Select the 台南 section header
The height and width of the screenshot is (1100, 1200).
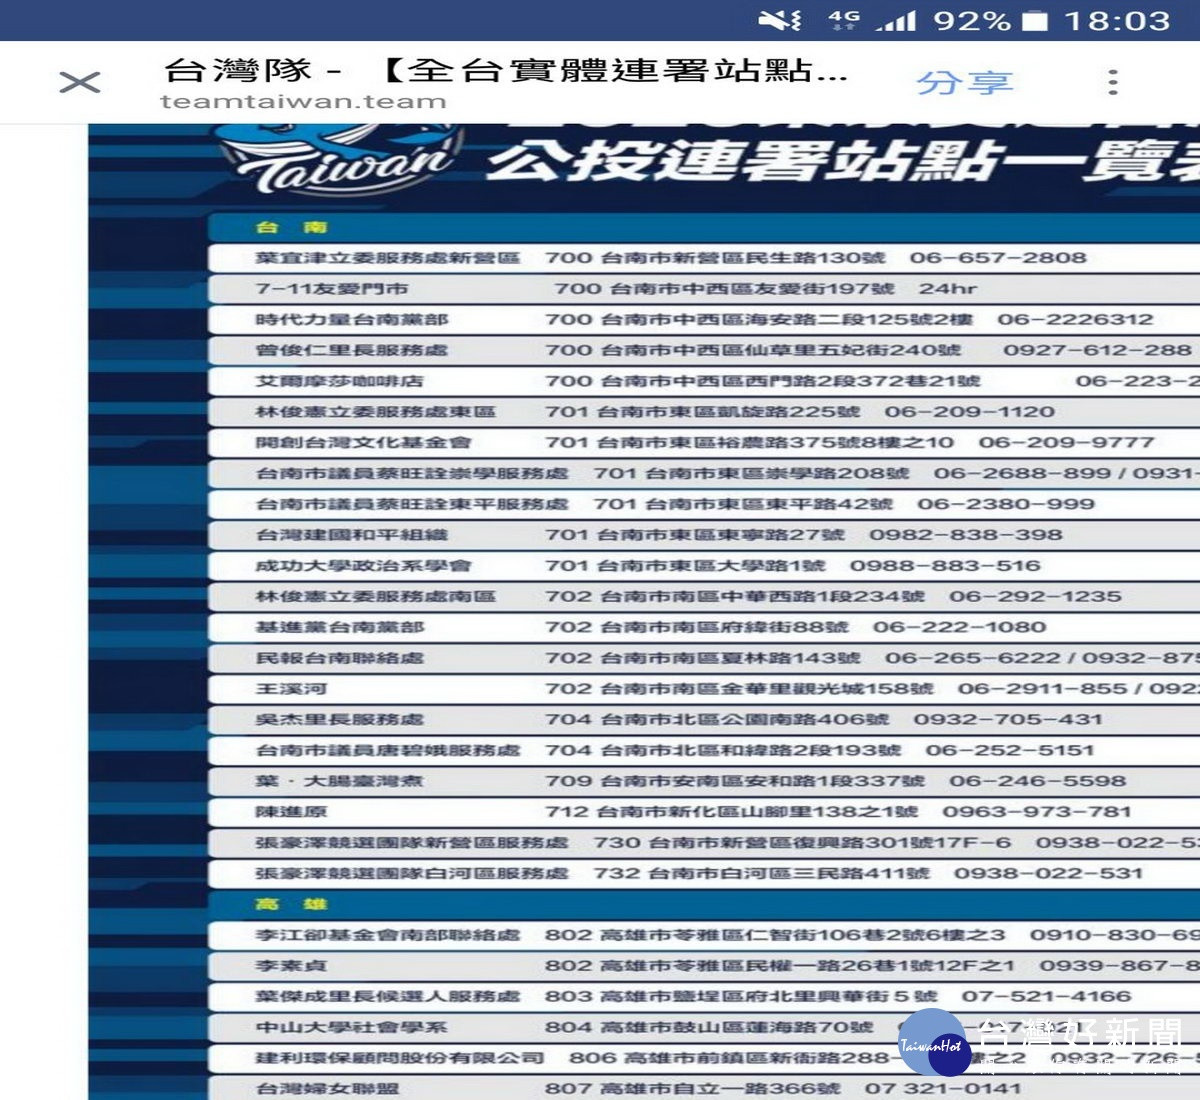tap(291, 227)
